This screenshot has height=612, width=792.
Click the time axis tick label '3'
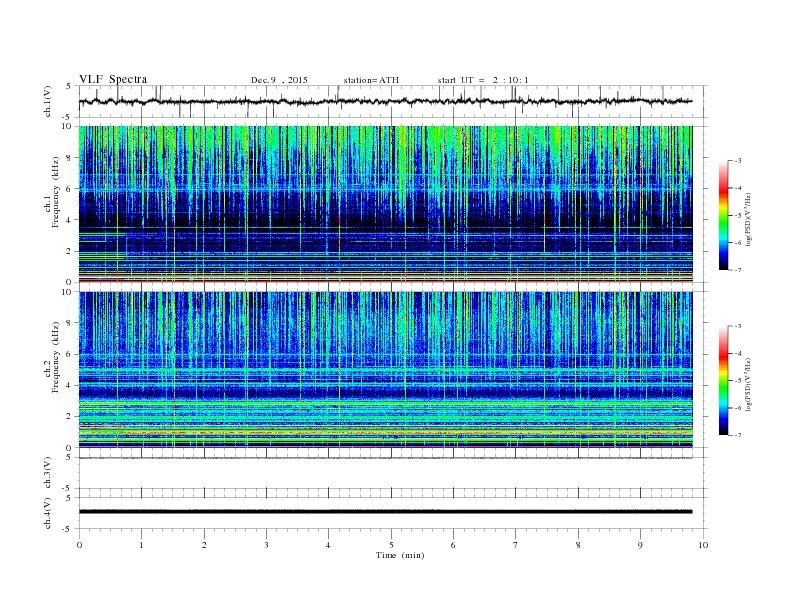click(x=266, y=545)
